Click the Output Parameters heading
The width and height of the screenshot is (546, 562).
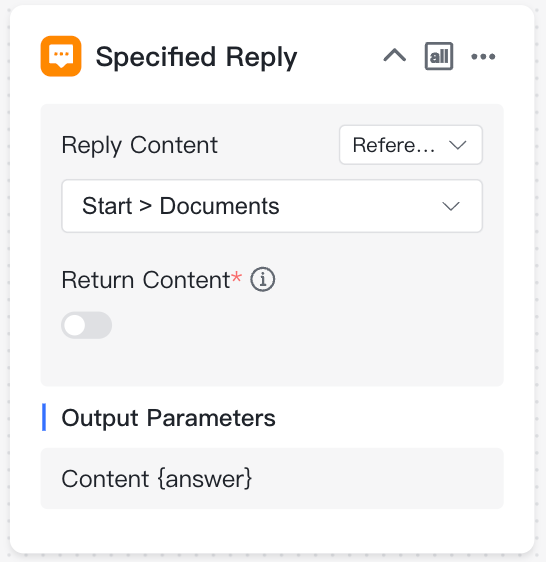168,418
